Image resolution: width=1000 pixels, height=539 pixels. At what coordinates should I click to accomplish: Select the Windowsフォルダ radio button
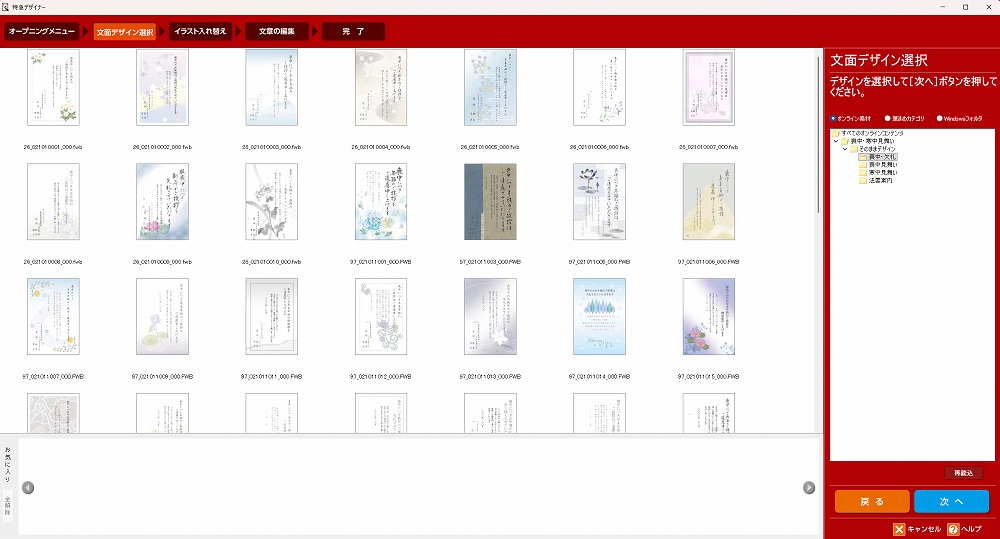(940, 118)
